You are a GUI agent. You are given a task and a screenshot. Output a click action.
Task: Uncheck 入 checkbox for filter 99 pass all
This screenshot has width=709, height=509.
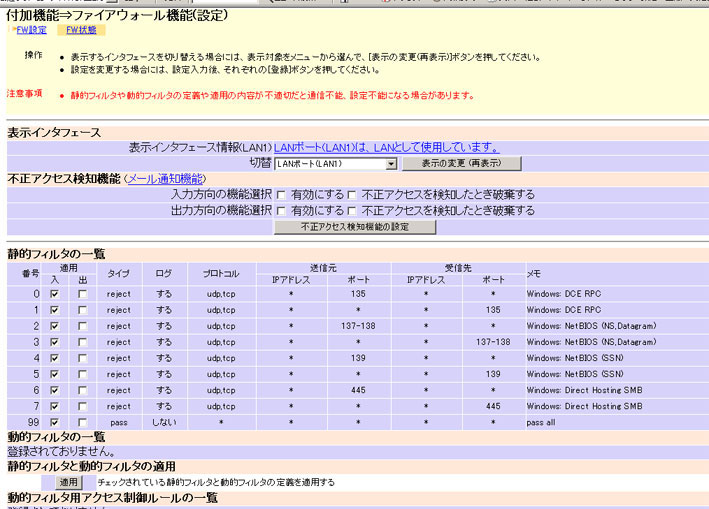pyautogui.click(x=54, y=423)
